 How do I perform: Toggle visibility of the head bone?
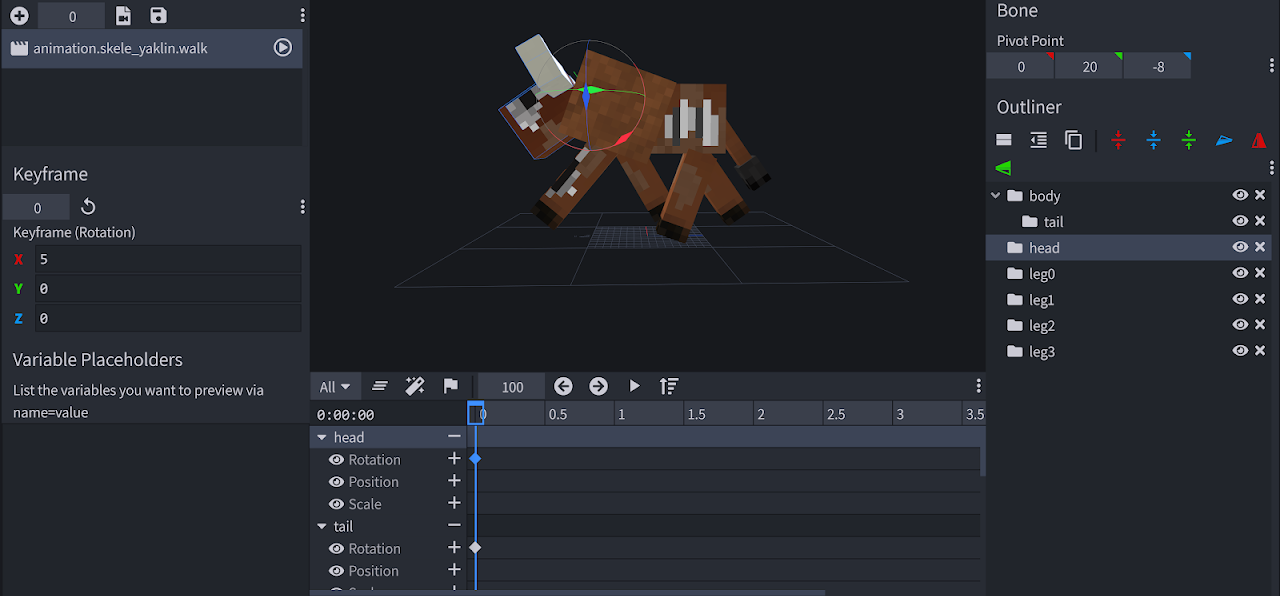(1240, 247)
